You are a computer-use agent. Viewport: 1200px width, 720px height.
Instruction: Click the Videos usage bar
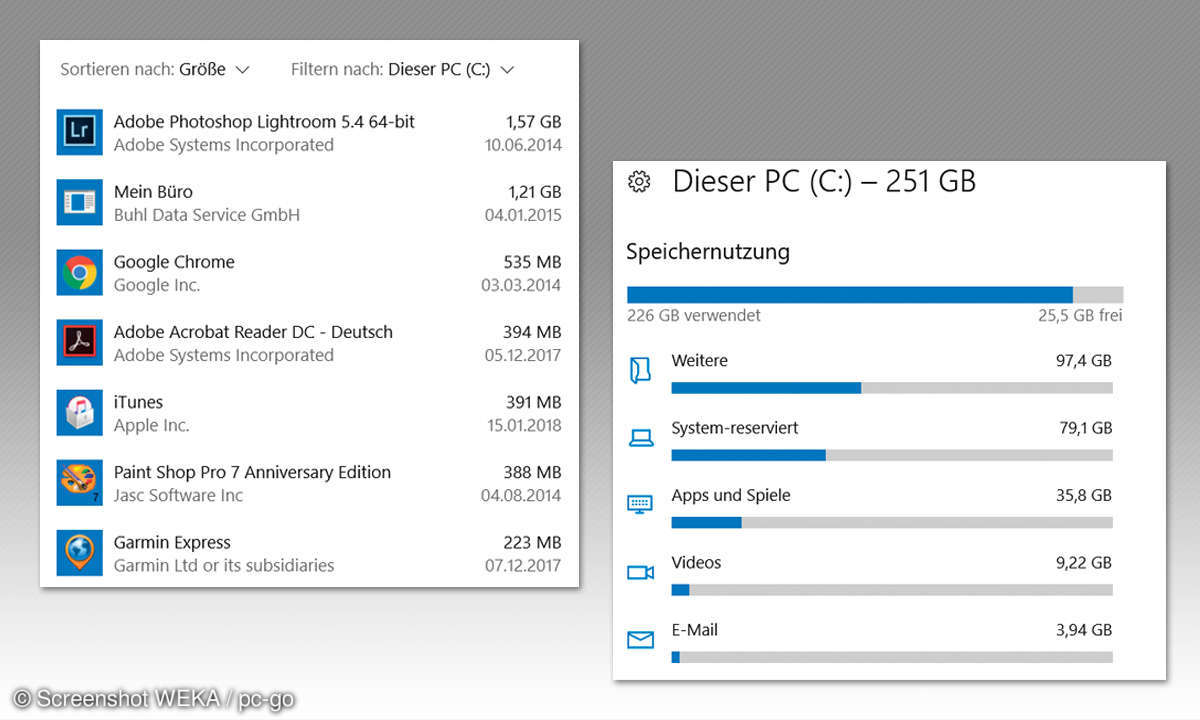coord(892,590)
